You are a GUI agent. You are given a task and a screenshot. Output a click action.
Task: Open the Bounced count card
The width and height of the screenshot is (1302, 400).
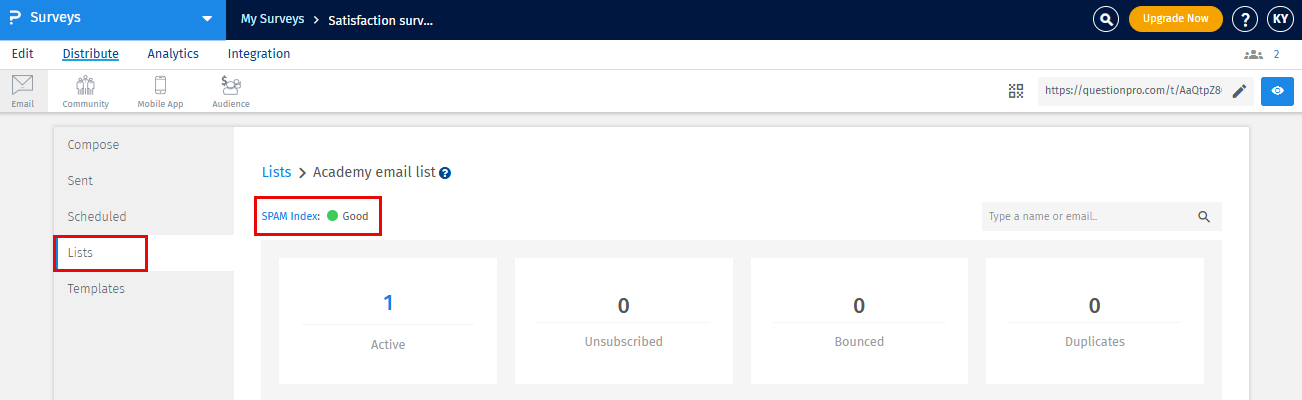coord(859,321)
